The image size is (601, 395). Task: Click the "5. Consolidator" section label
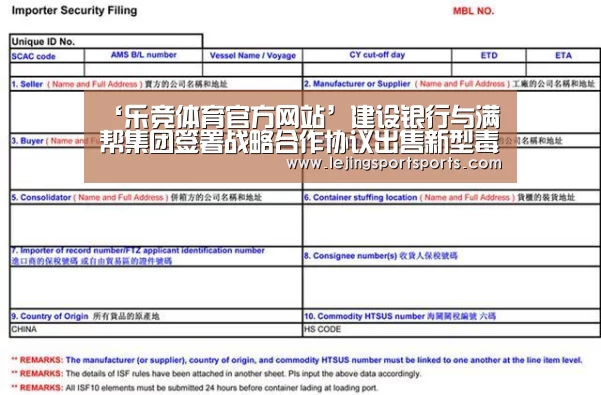[41, 197]
